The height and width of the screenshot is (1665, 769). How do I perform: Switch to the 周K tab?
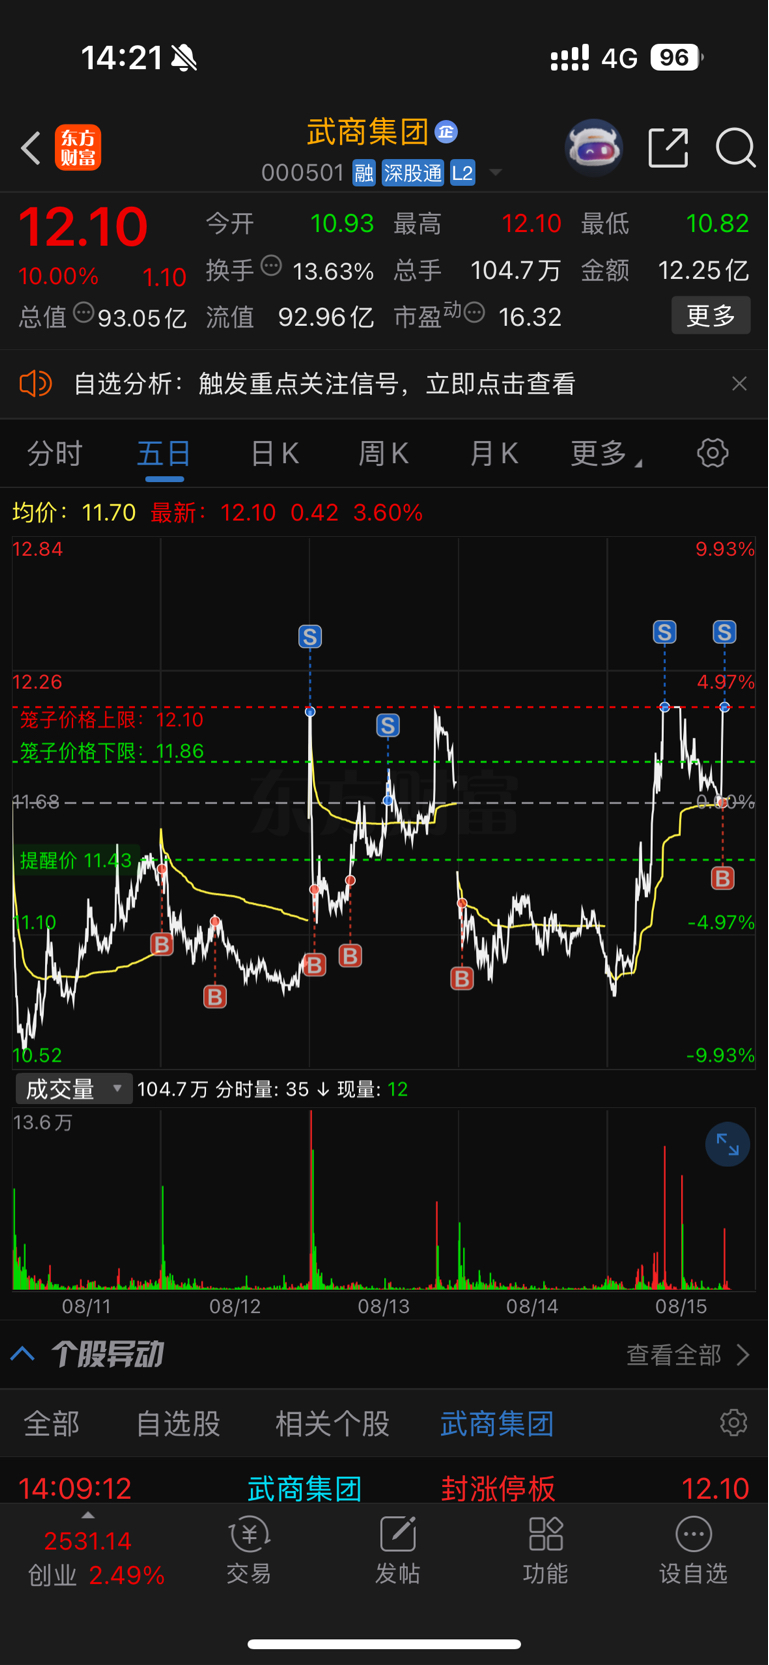384,454
